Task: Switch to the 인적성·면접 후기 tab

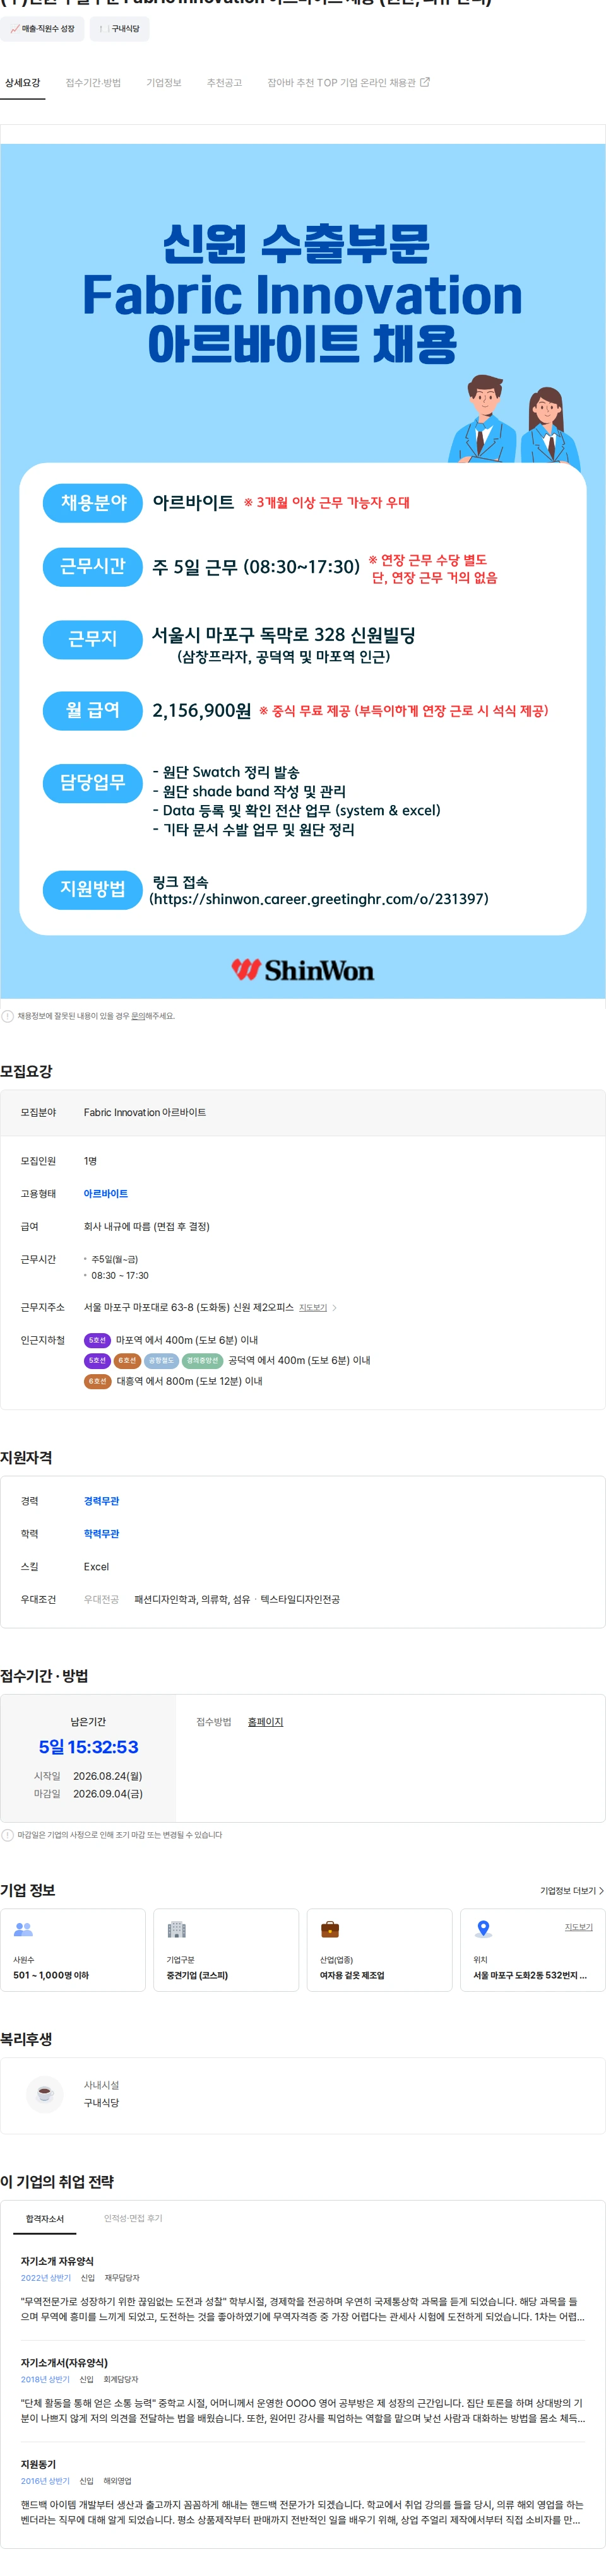Action: pos(133,2218)
